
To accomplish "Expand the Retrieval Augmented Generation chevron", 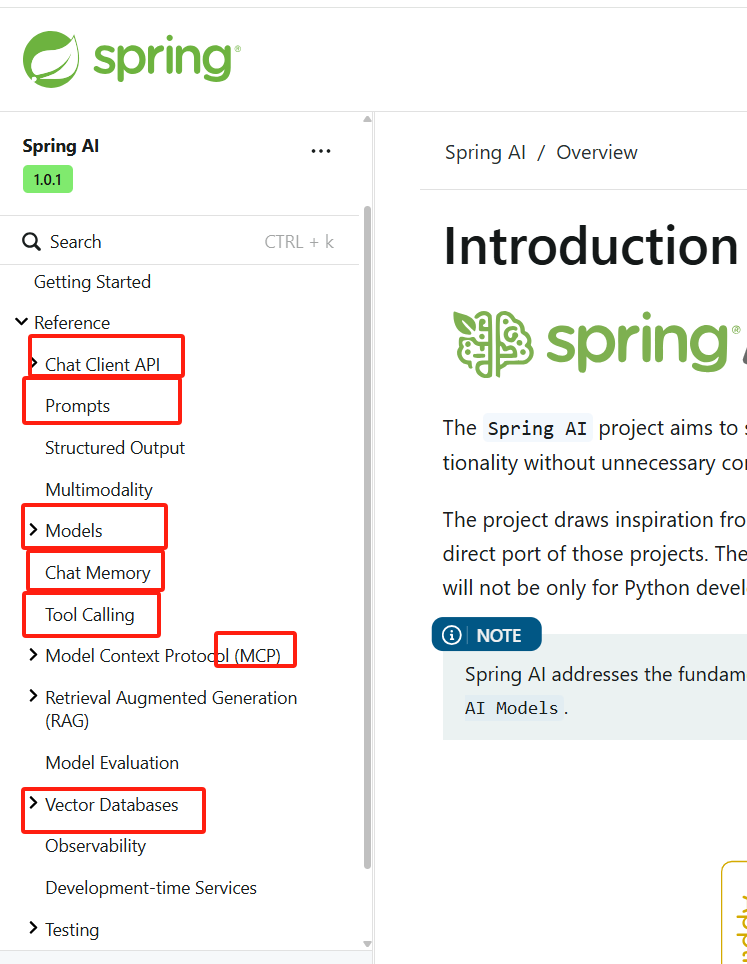I will pos(34,696).
